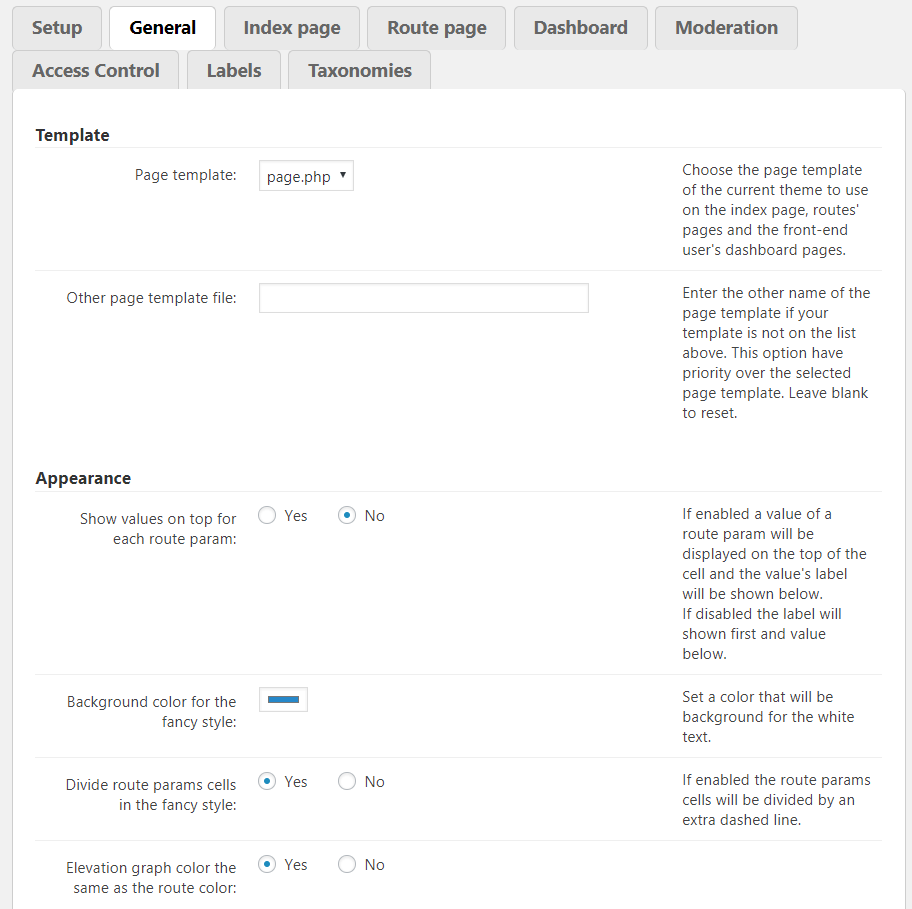The image size is (912, 909).
Task: Enable Elevation graph color same as route
Action: tap(267, 865)
